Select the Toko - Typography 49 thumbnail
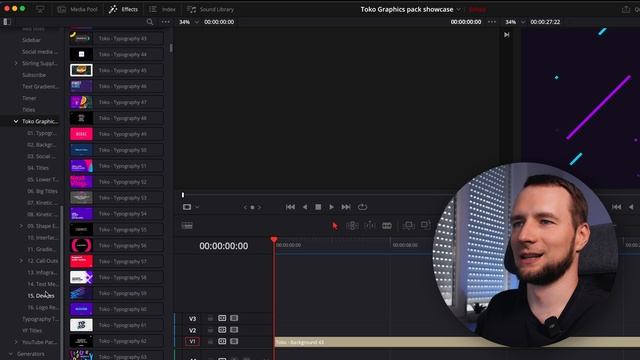The height and width of the screenshot is (360, 640). [81, 134]
